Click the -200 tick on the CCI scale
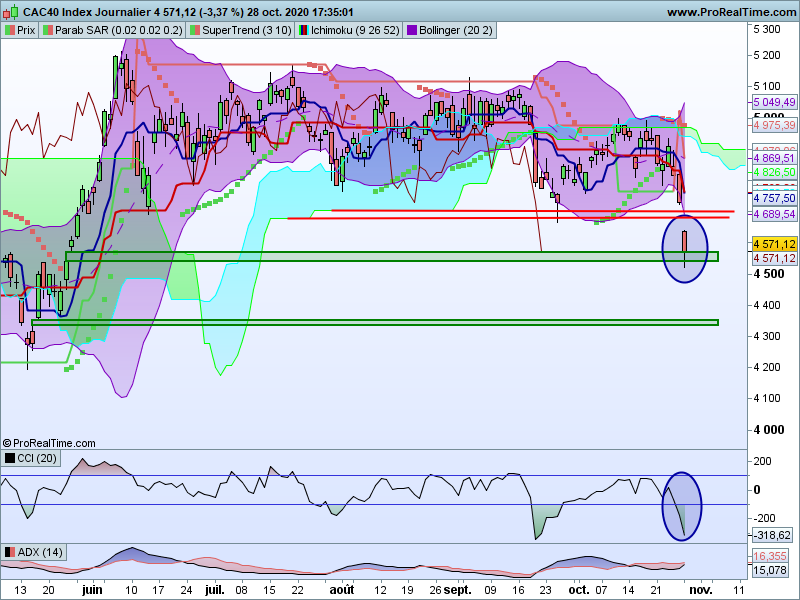800x600 pixels. click(764, 518)
